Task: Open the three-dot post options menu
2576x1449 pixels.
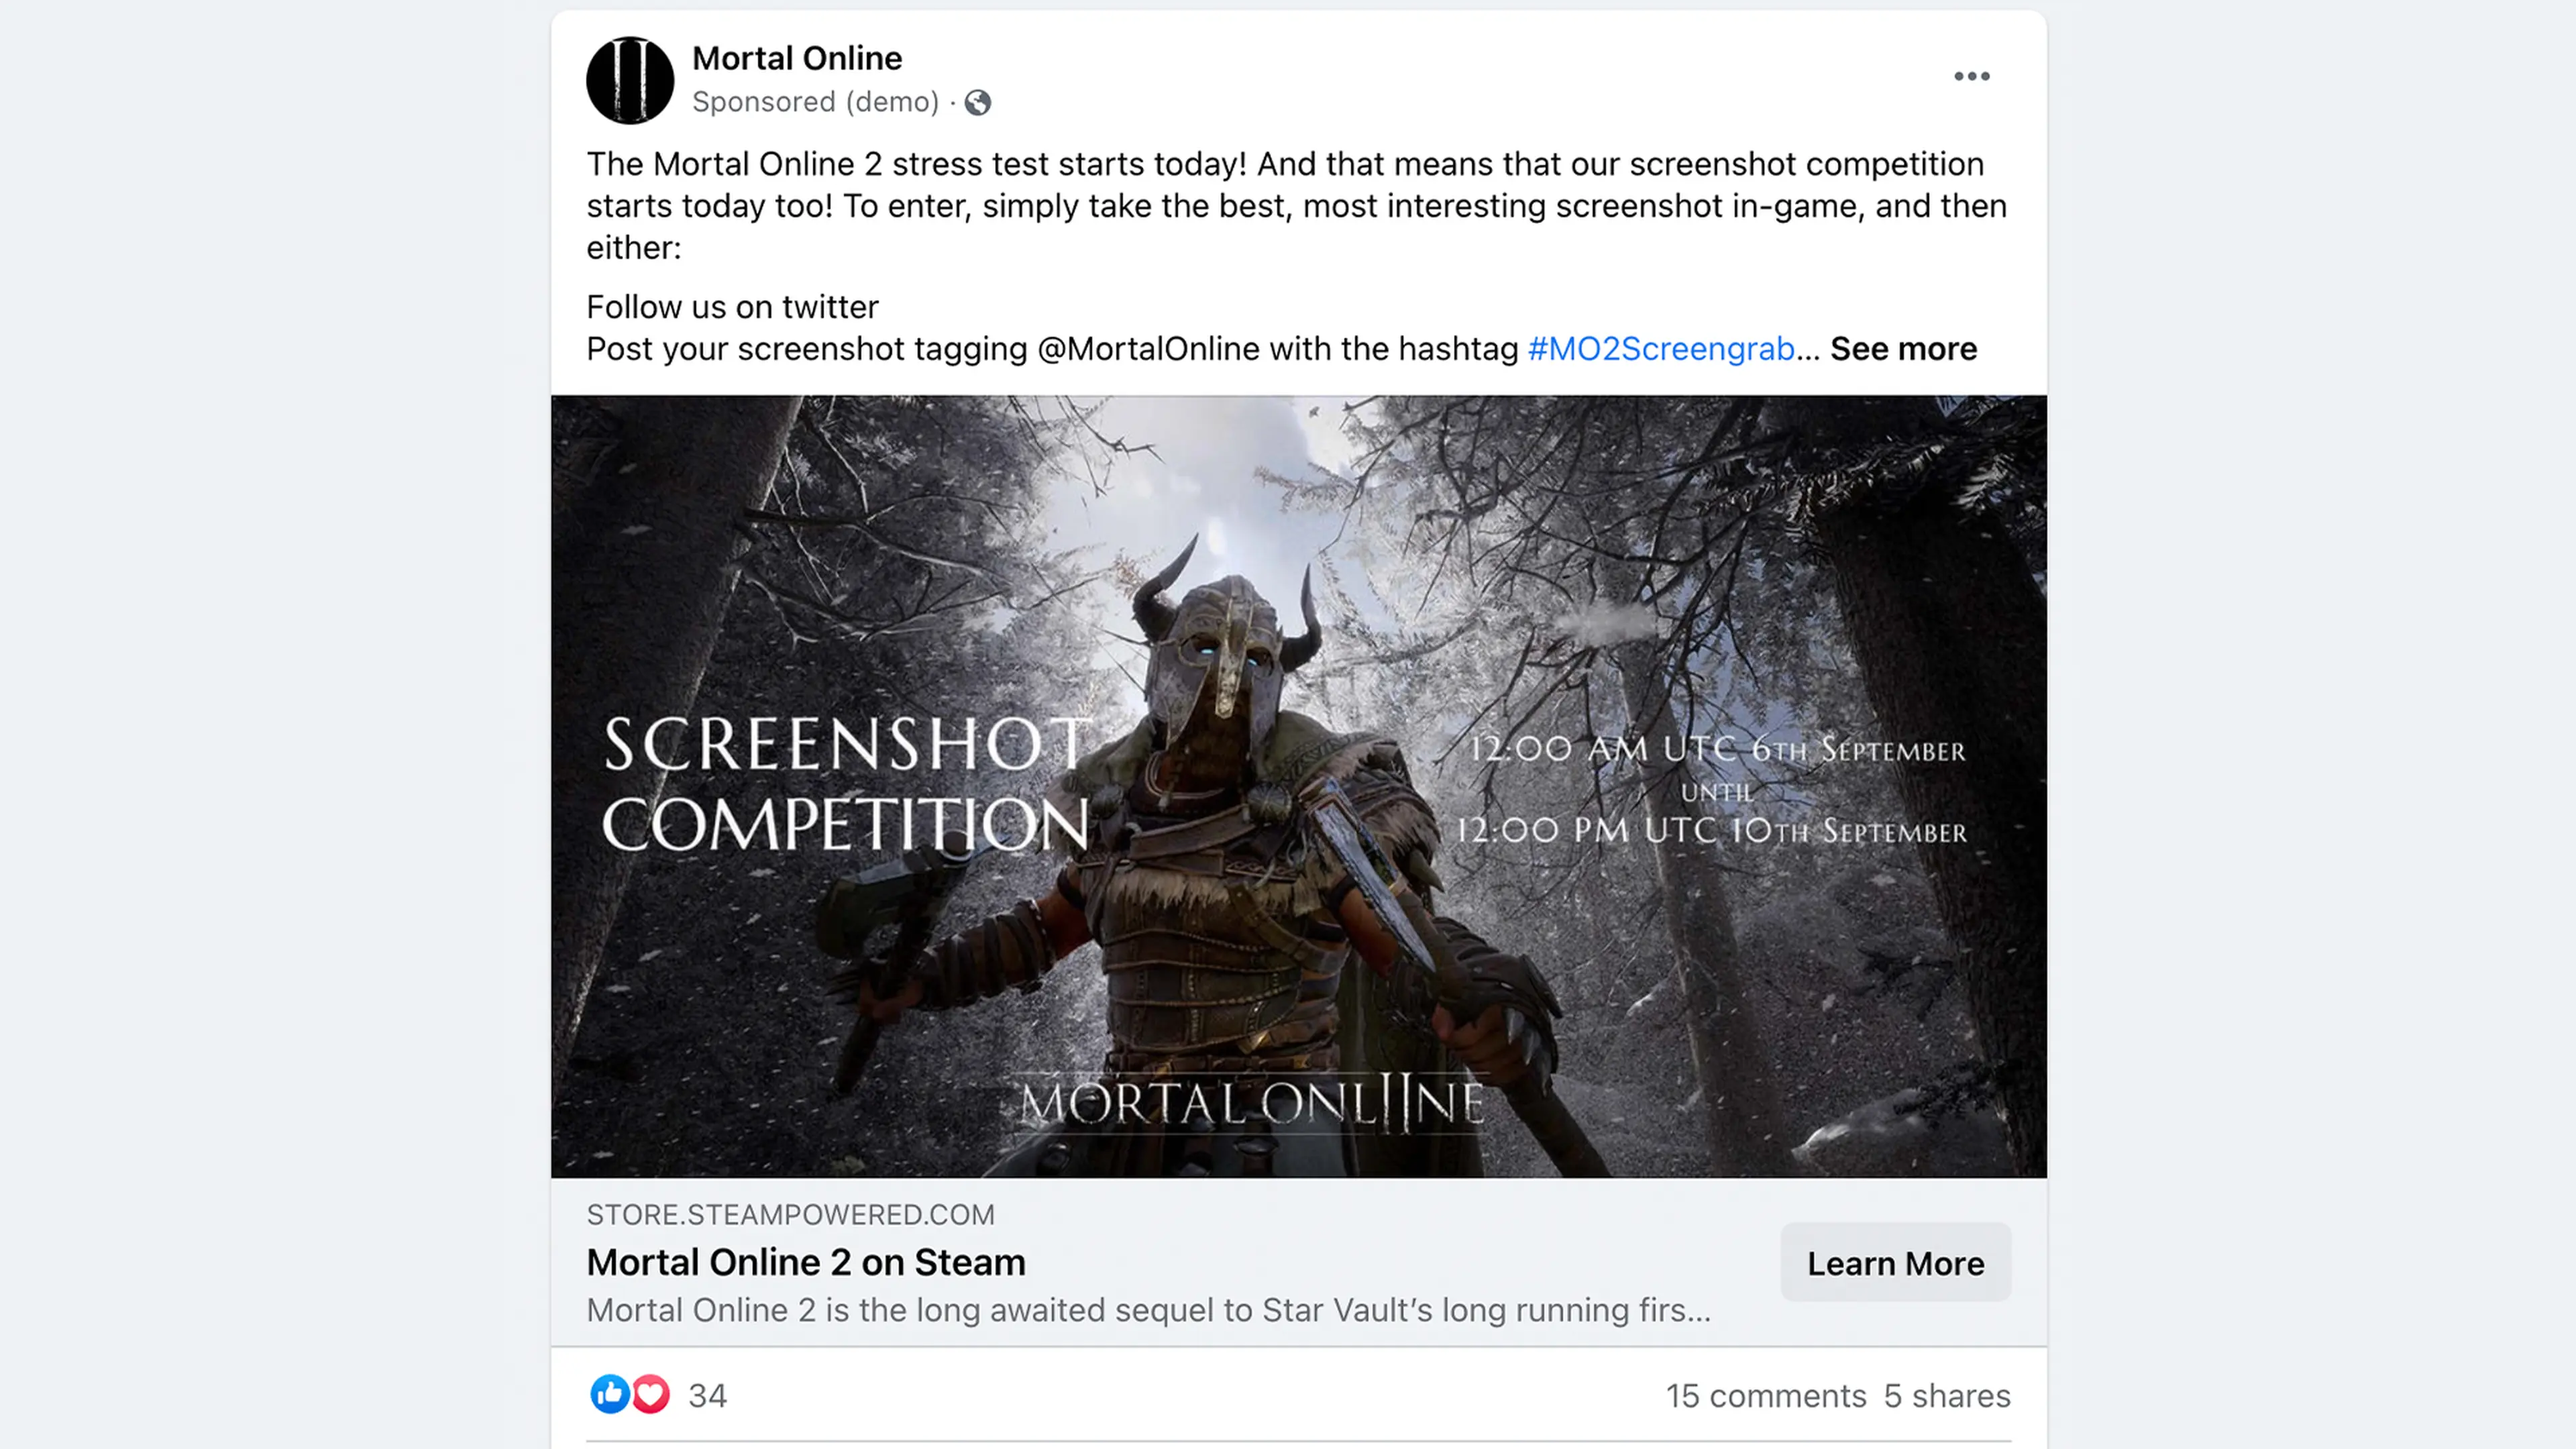Action: pyautogui.click(x=1971, y=76)
